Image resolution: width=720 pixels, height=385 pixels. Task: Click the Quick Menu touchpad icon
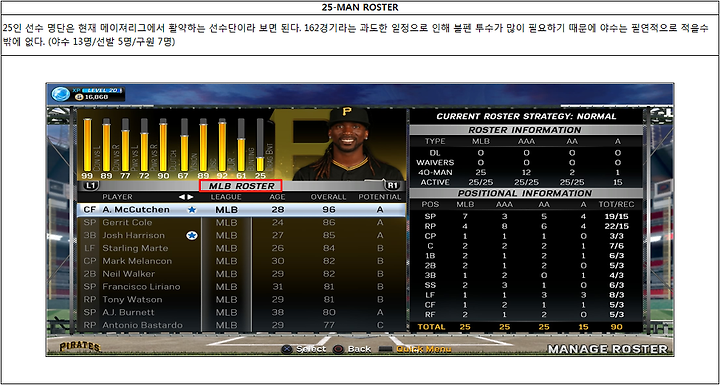386,349
